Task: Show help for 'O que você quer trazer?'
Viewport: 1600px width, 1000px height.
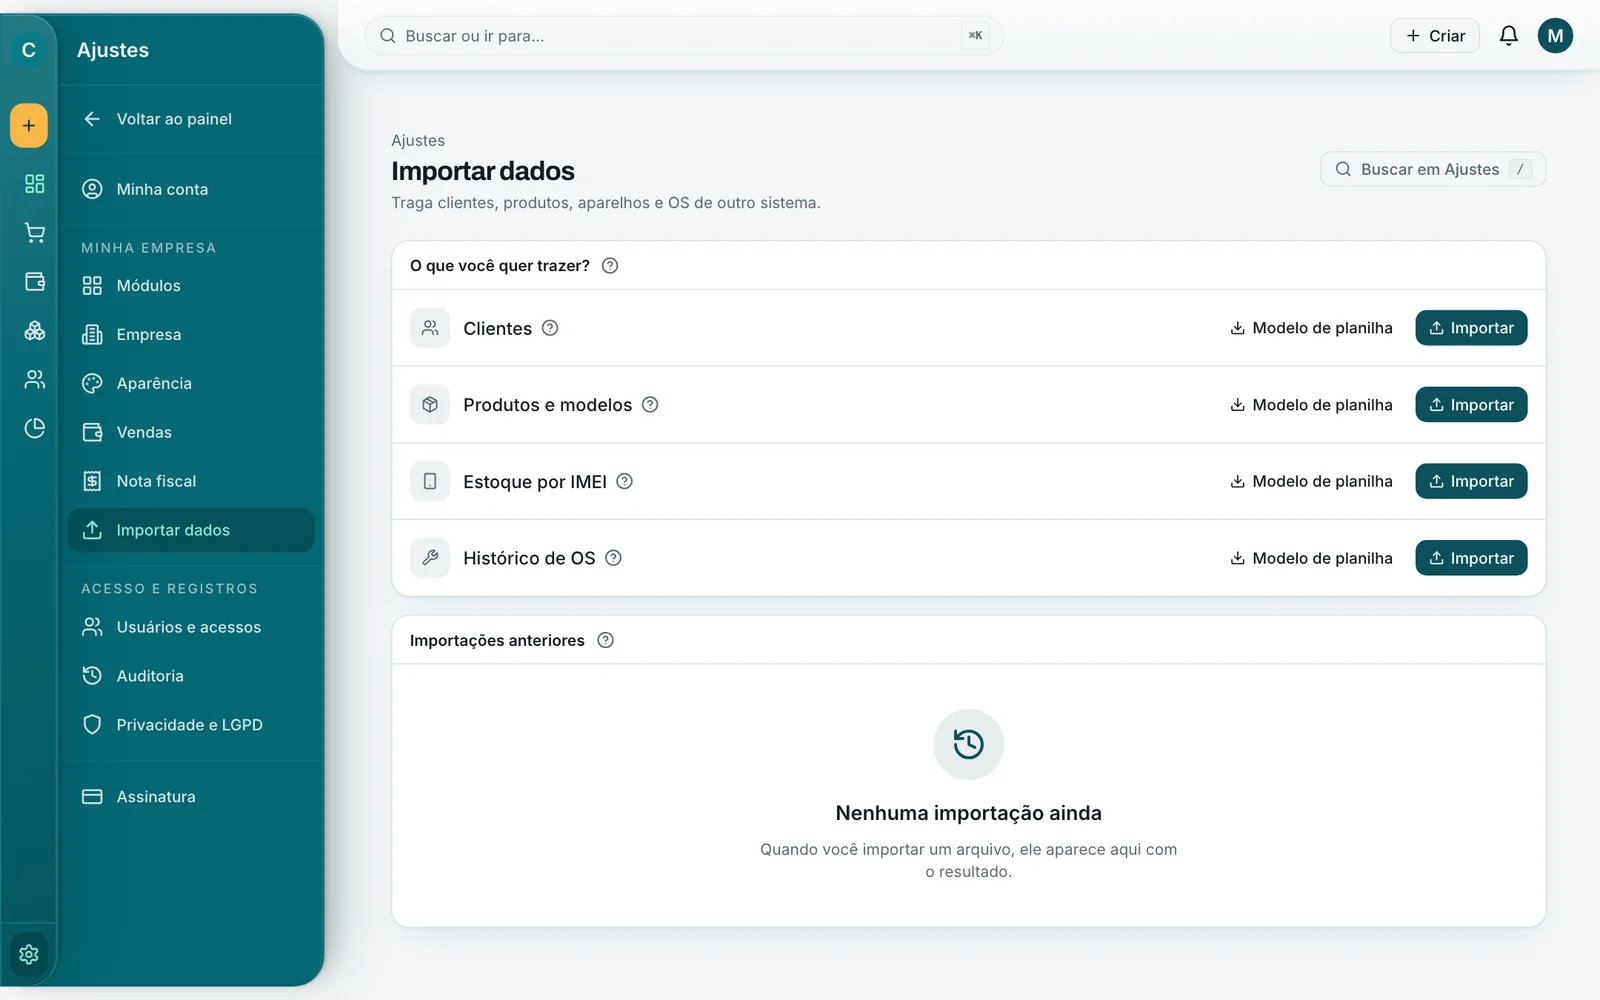Action: [x=610, y=266]
